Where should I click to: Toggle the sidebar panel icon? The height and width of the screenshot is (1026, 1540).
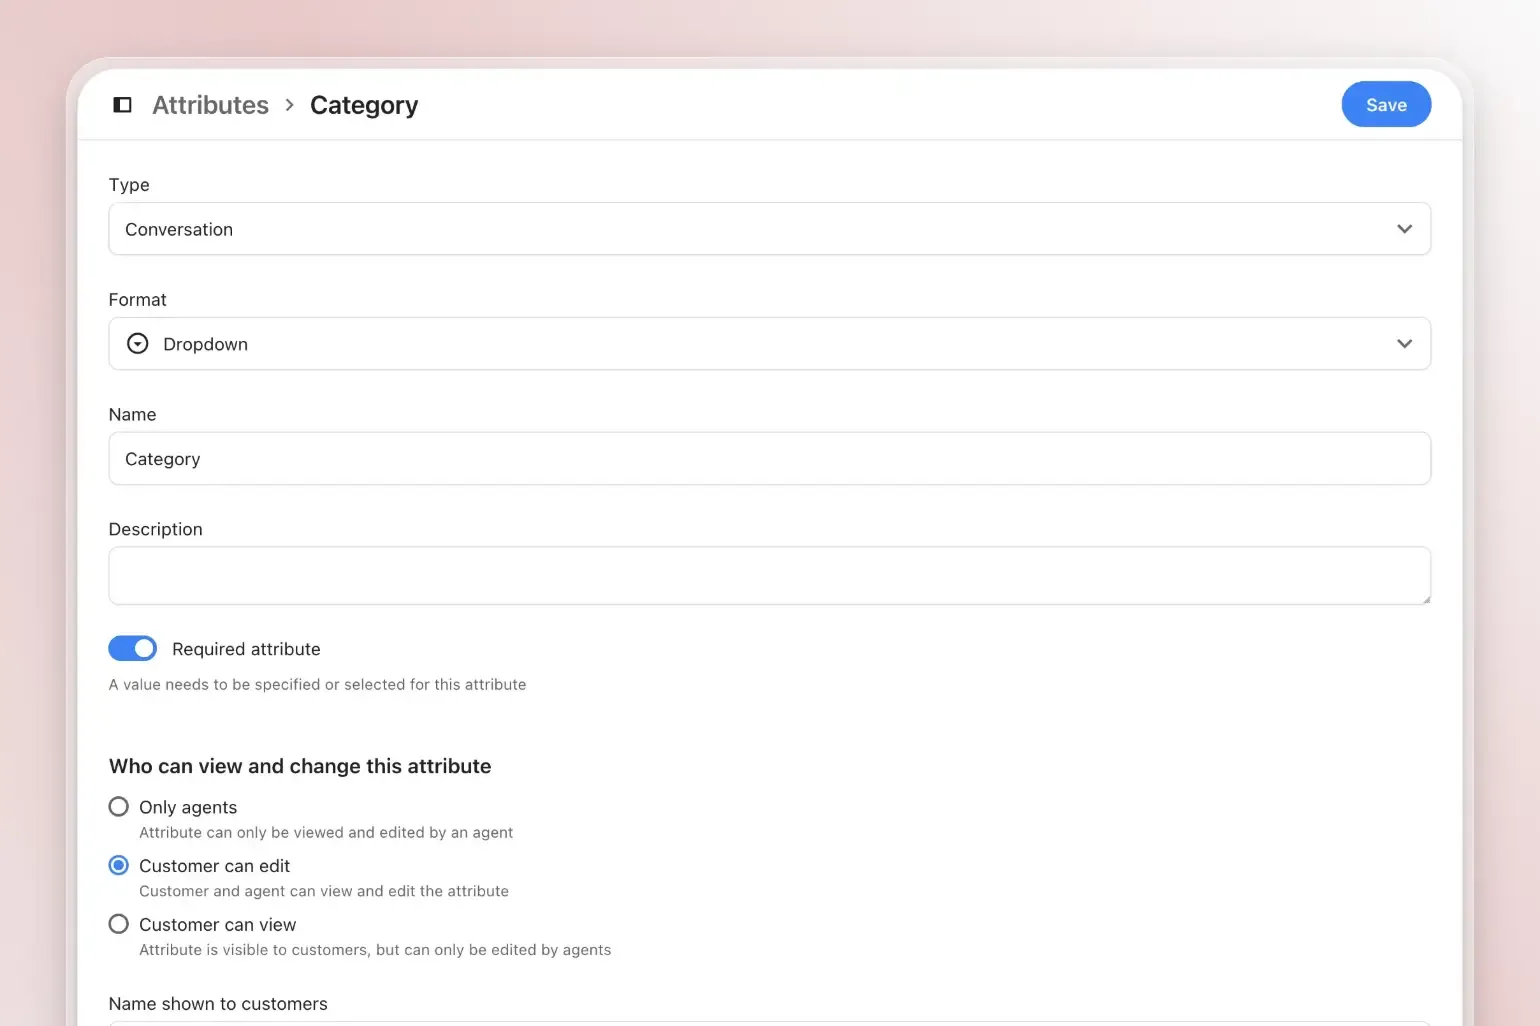coord(122,105)
